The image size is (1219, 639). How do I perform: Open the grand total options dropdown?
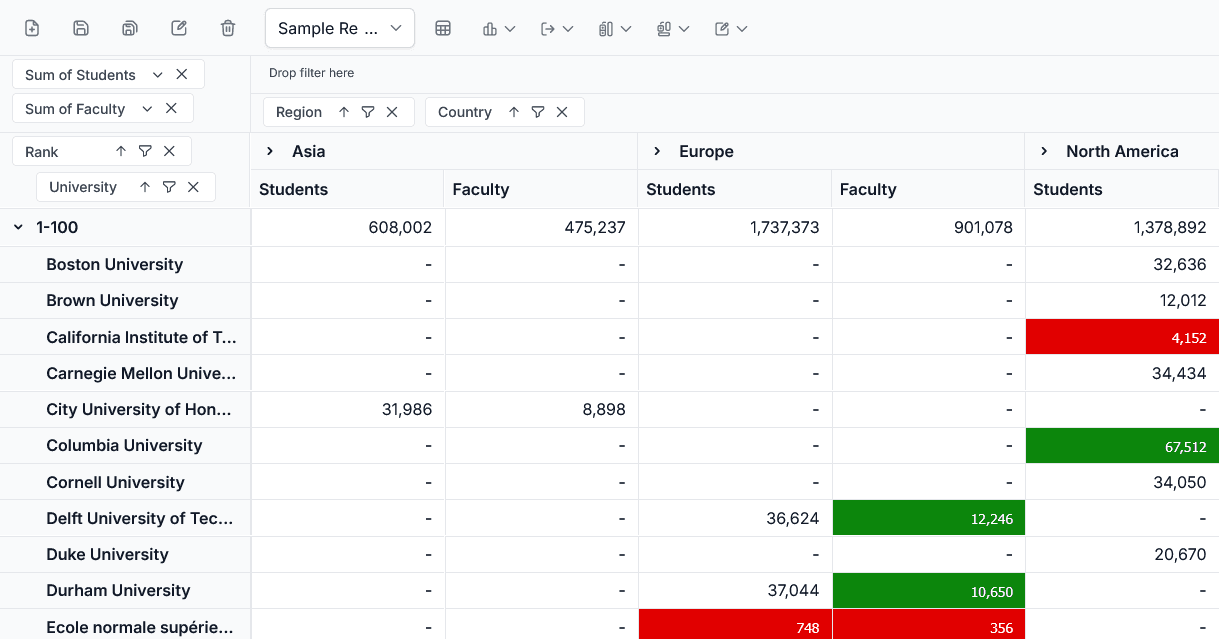coord(673,28)
